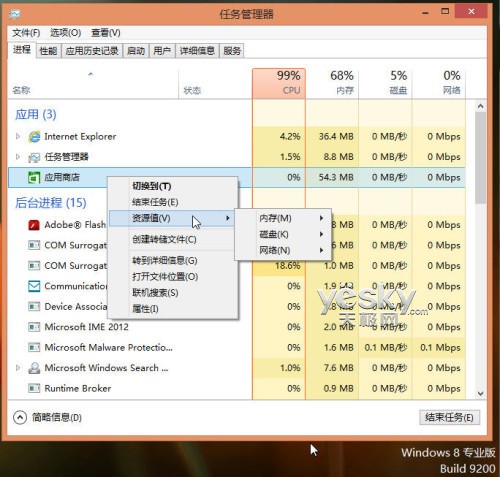Click the 54.3 MB memory value
This screenshot has width=500, height=477.
coord(336,177)
